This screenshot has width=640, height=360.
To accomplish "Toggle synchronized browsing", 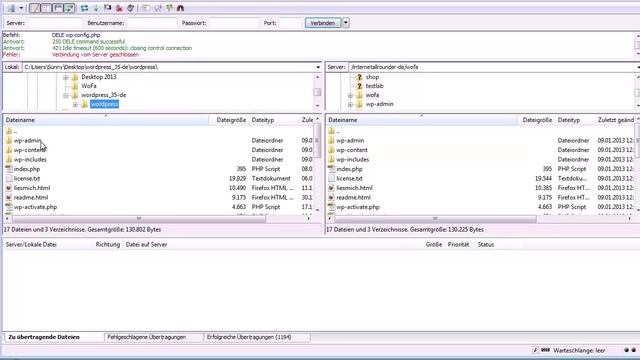I will click(x=169, y=8).
